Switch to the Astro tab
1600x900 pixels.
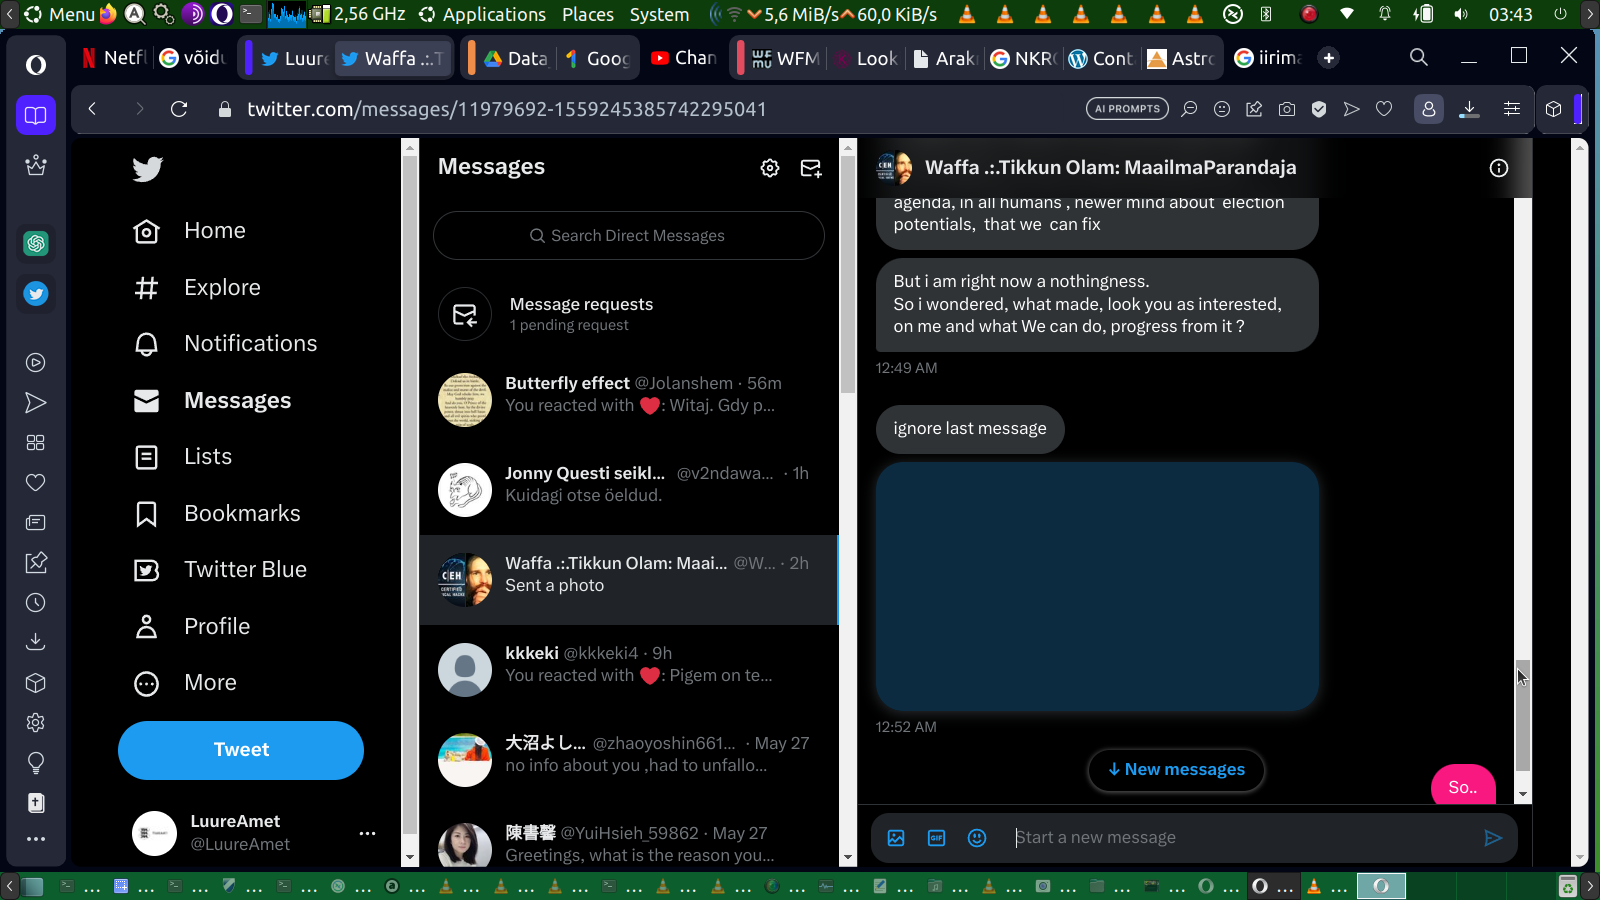pos(1181,58)
